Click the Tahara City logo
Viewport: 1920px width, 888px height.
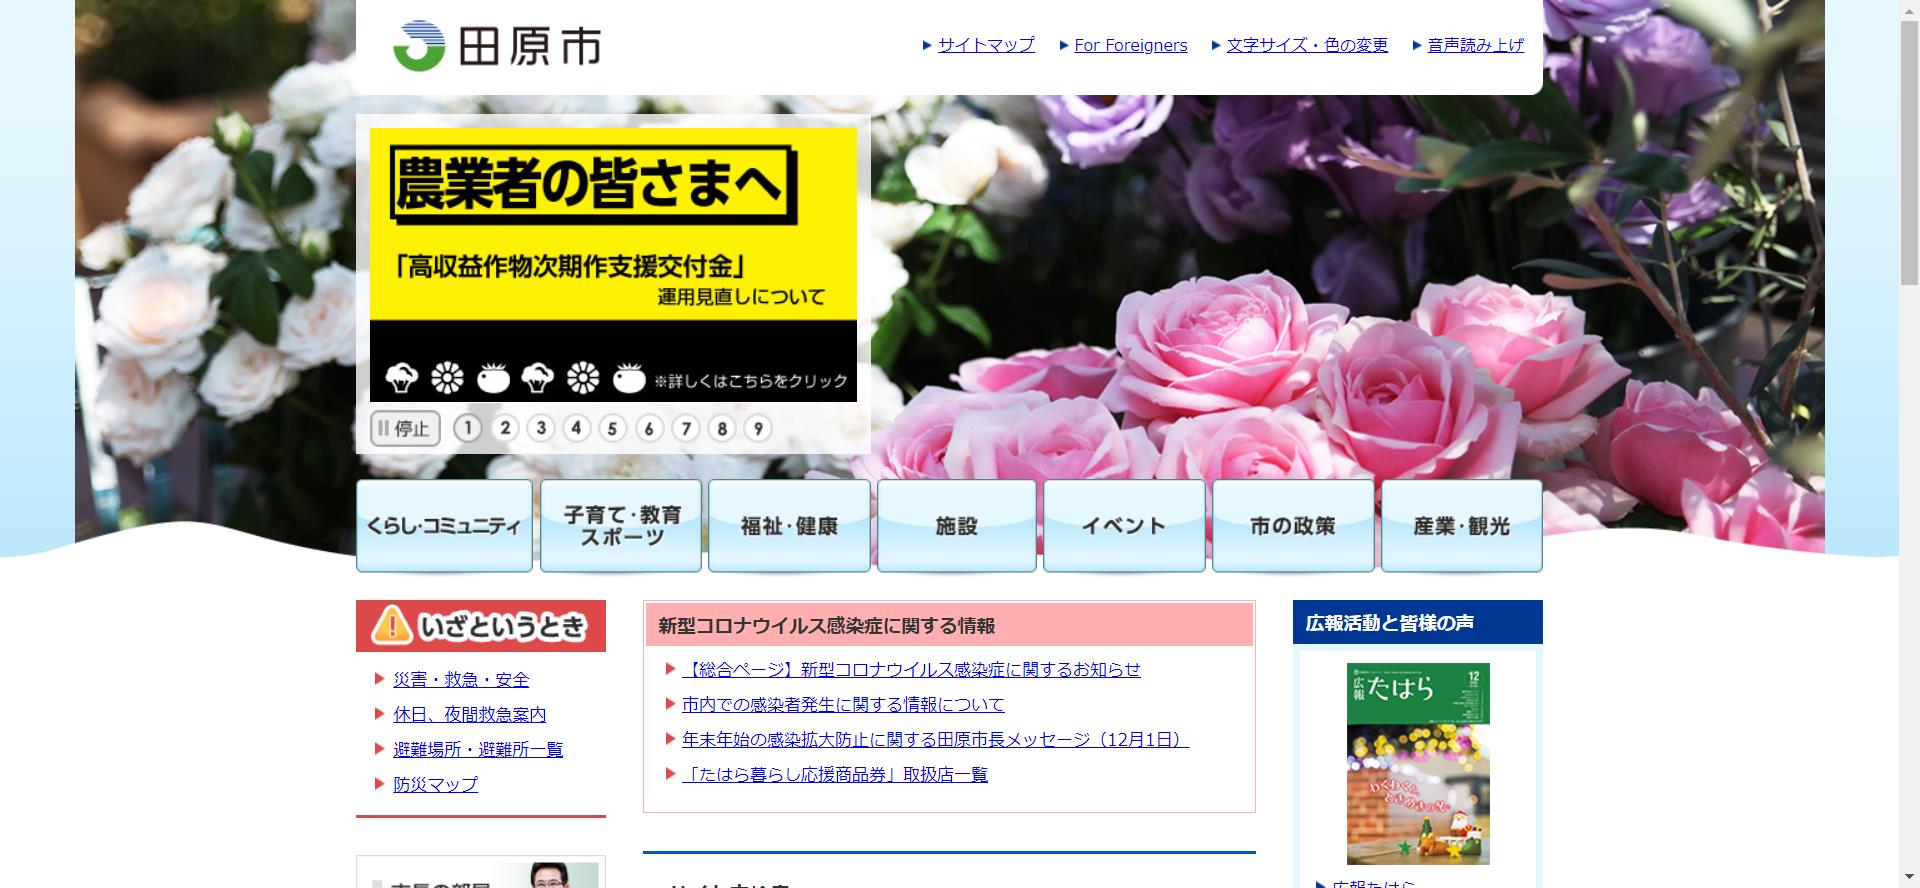coord(497,46)
